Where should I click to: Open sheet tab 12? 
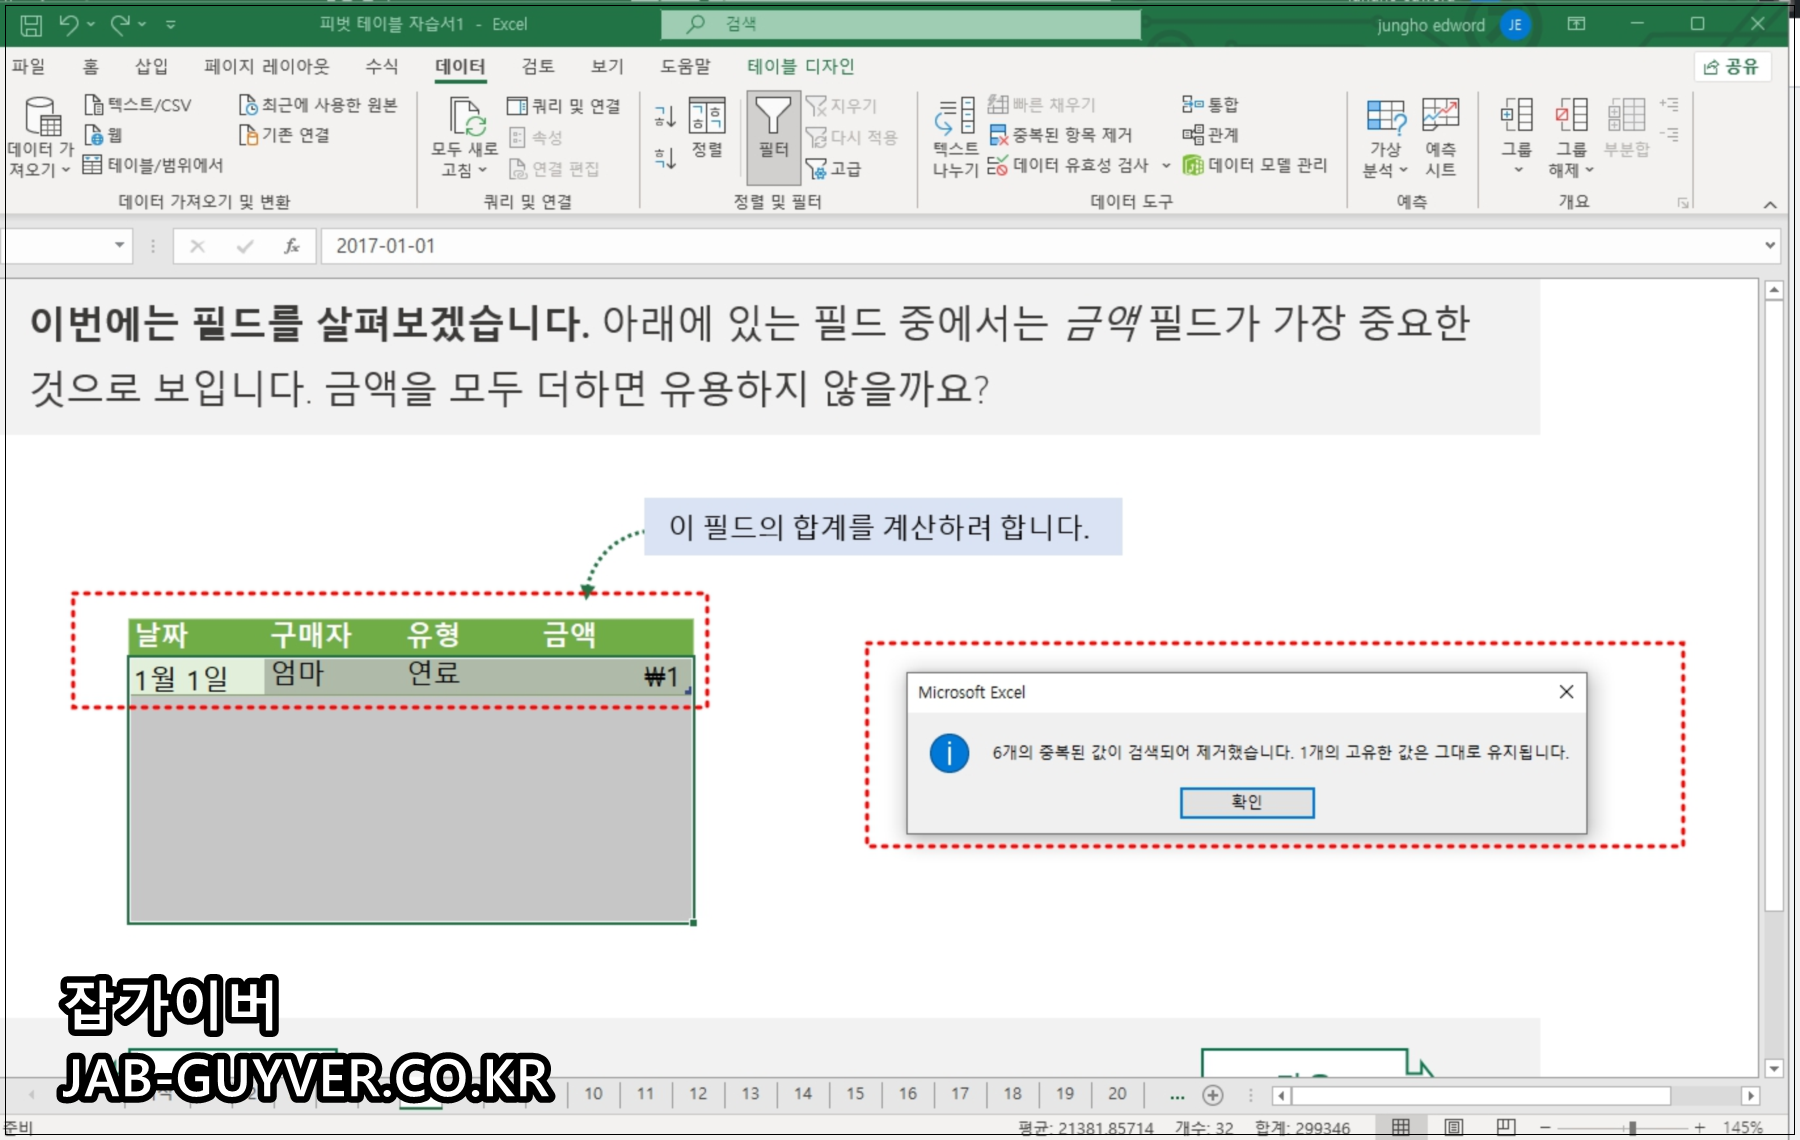coord(698,1094)
